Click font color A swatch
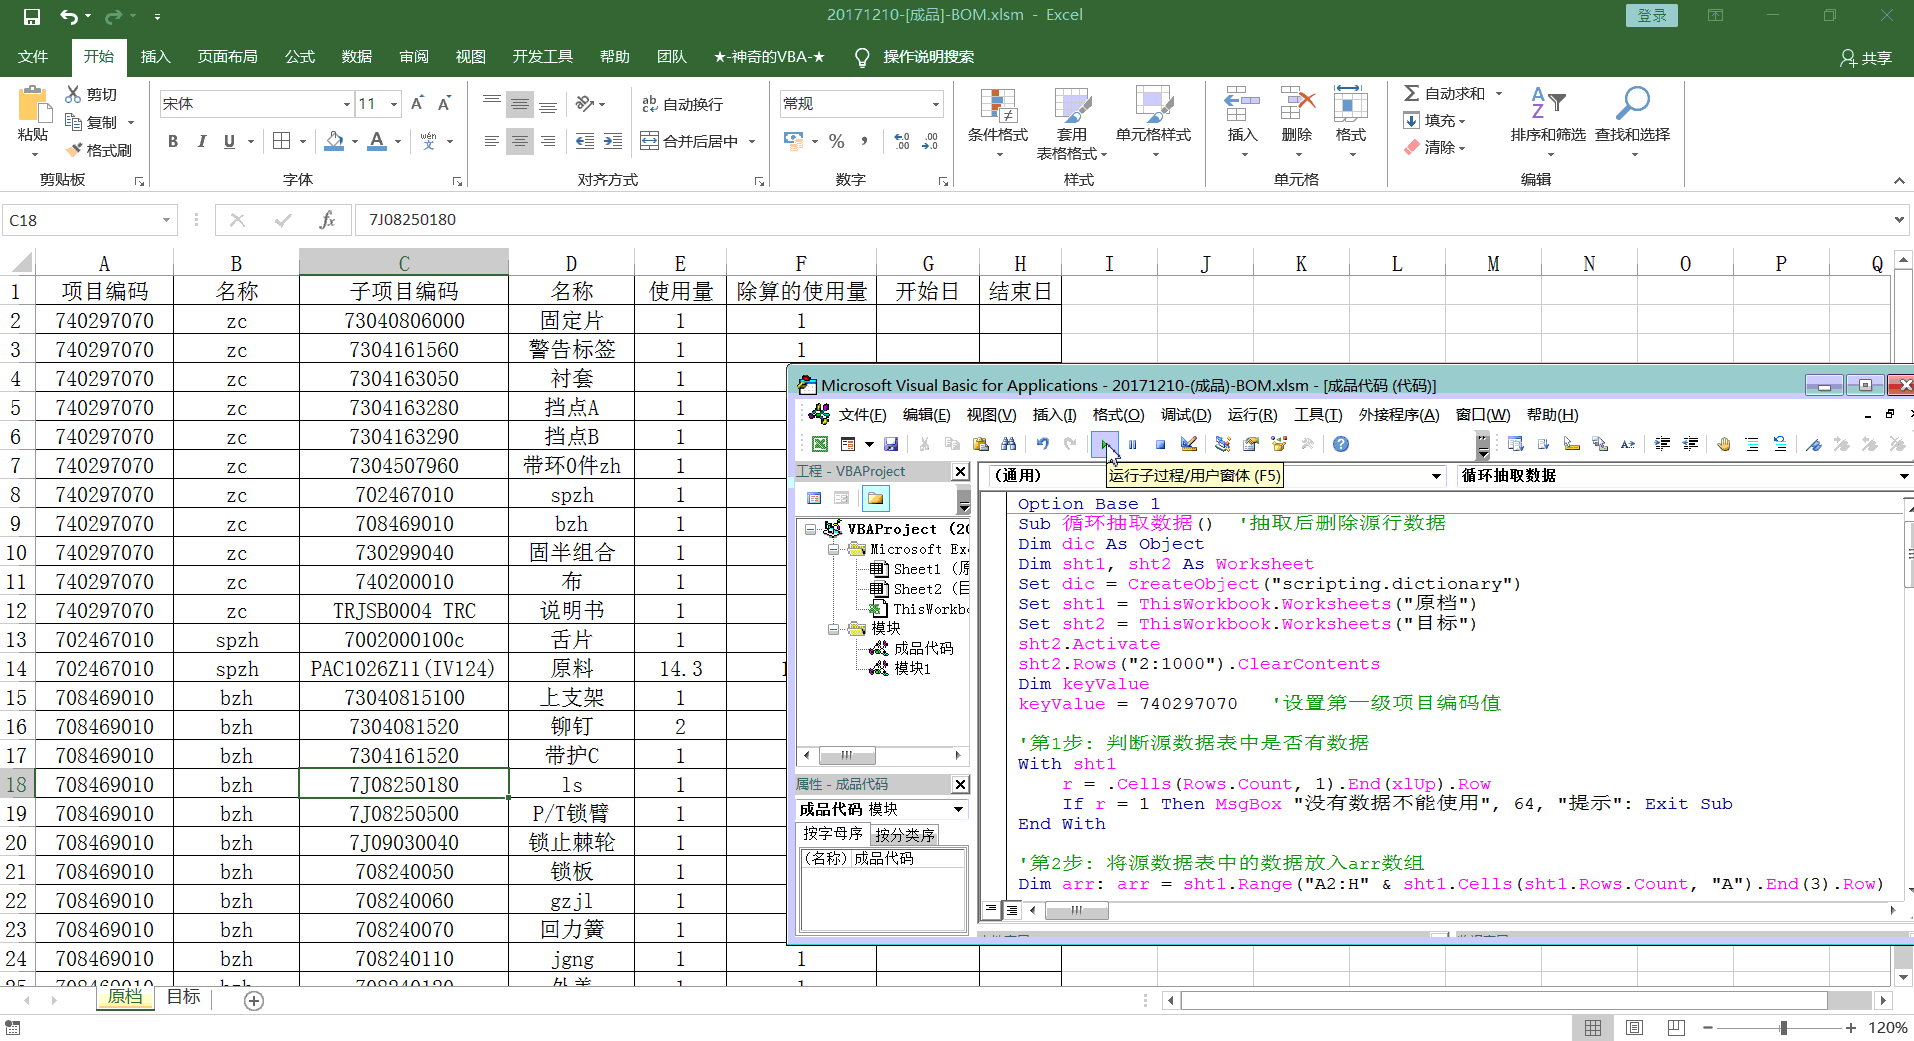This screenshot has width=1914, height=1041. (377, 142)
